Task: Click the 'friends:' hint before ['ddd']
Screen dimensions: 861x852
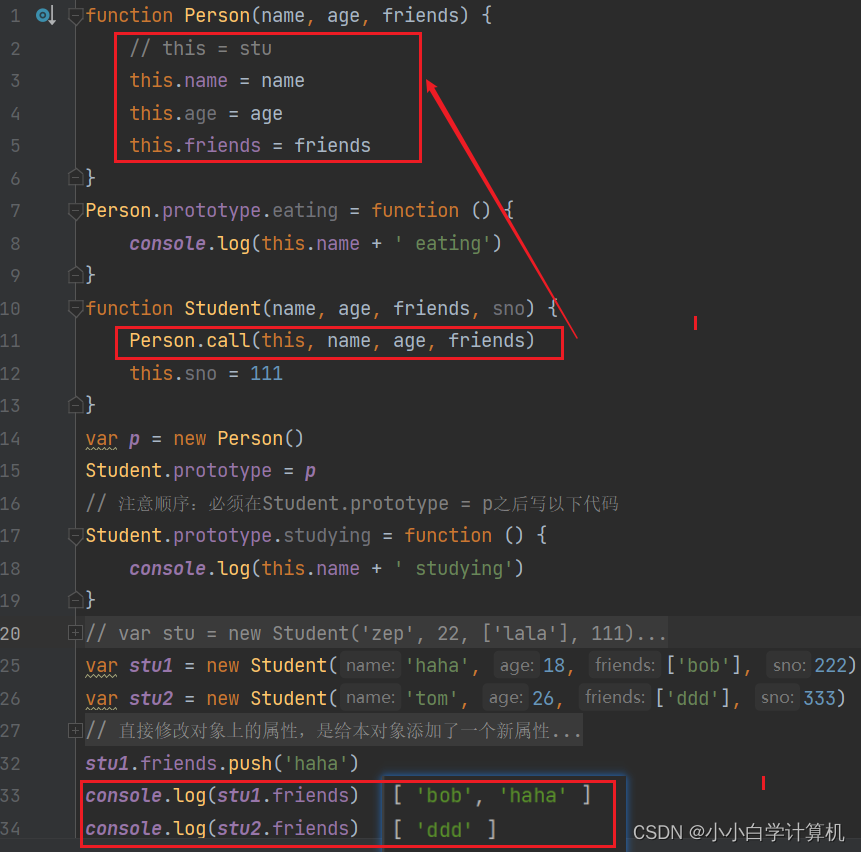Action: 614,698
